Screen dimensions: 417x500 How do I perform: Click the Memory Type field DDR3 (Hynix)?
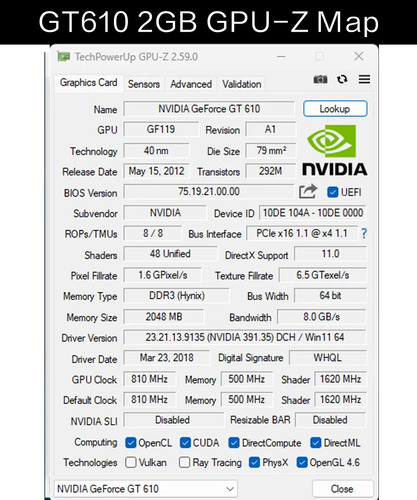pyautogui.click(x=177, y=296)
